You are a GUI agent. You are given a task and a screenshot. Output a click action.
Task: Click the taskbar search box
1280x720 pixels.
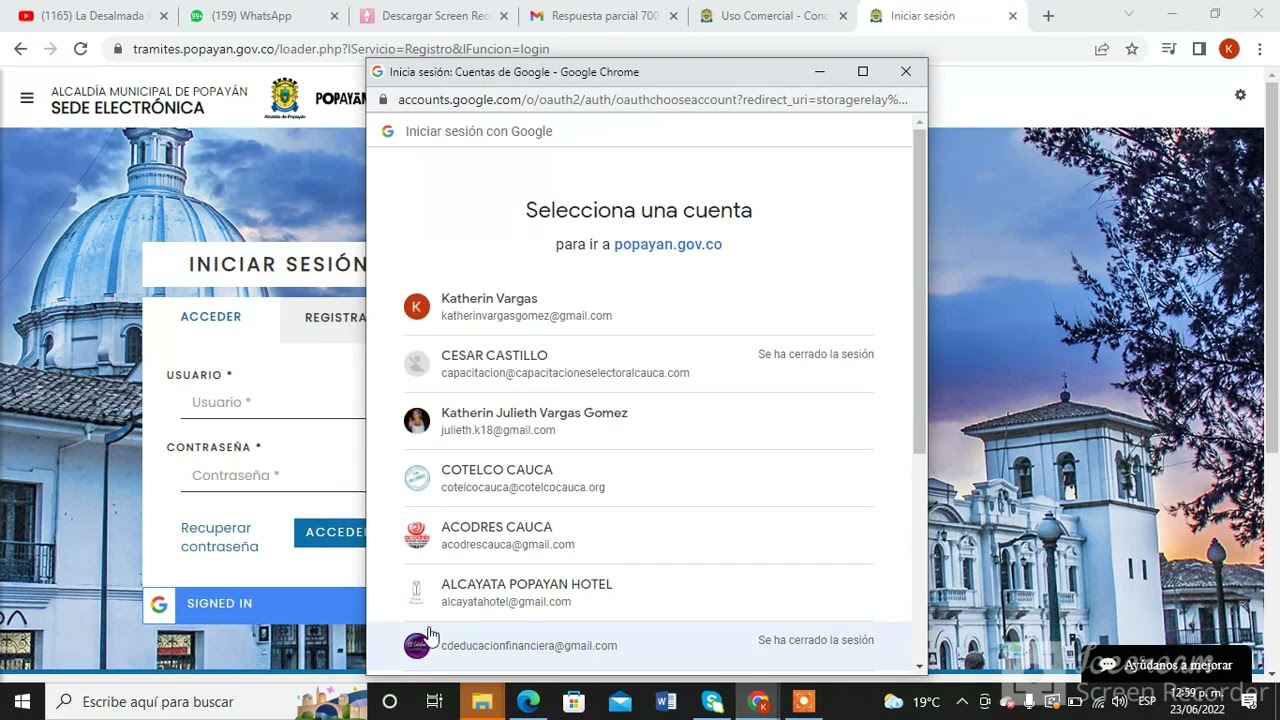(206, 702)
